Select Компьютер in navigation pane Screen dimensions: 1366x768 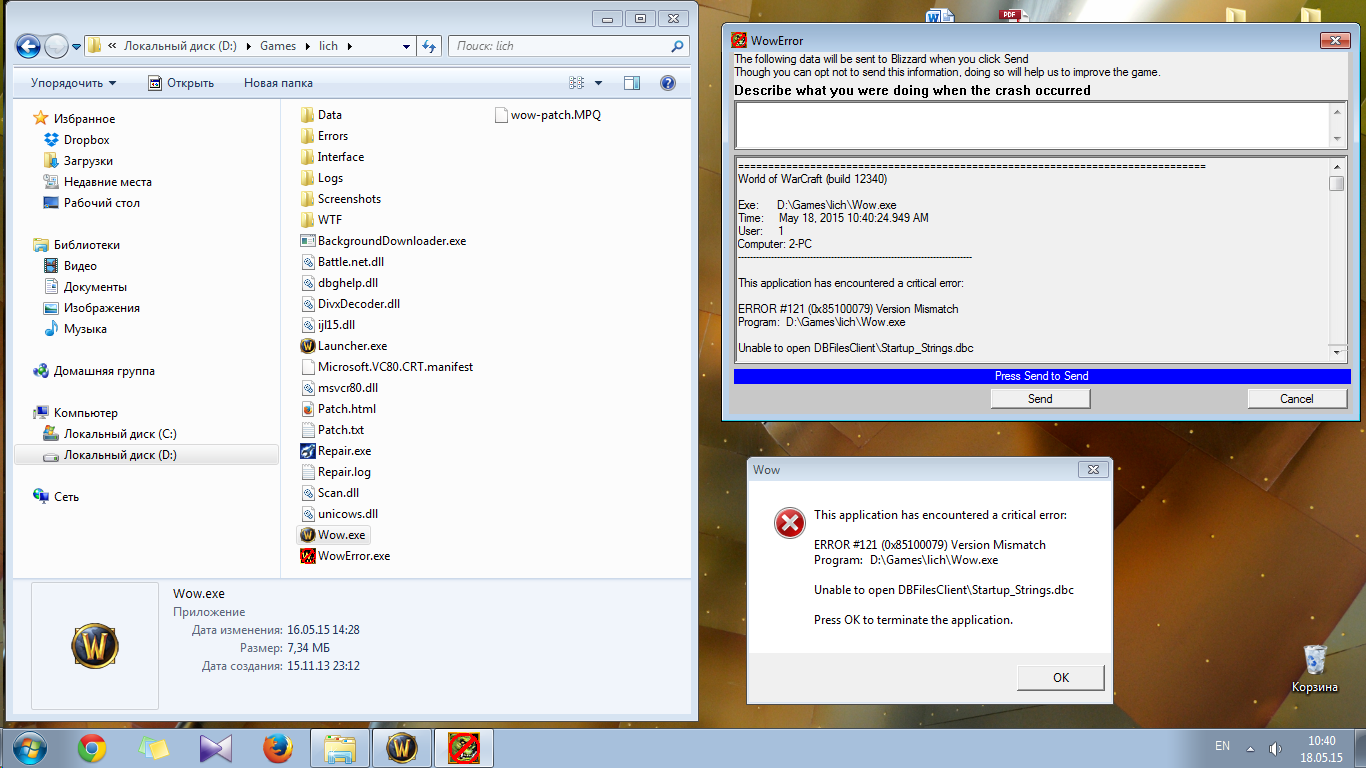tap(75, 413)
